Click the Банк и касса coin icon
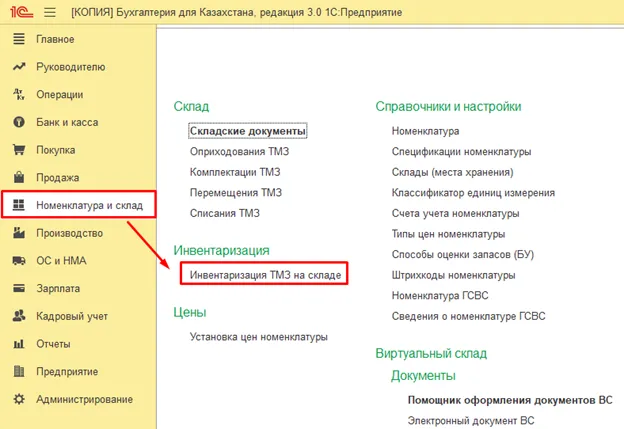The image size is (624, 429). coord(19,122)
